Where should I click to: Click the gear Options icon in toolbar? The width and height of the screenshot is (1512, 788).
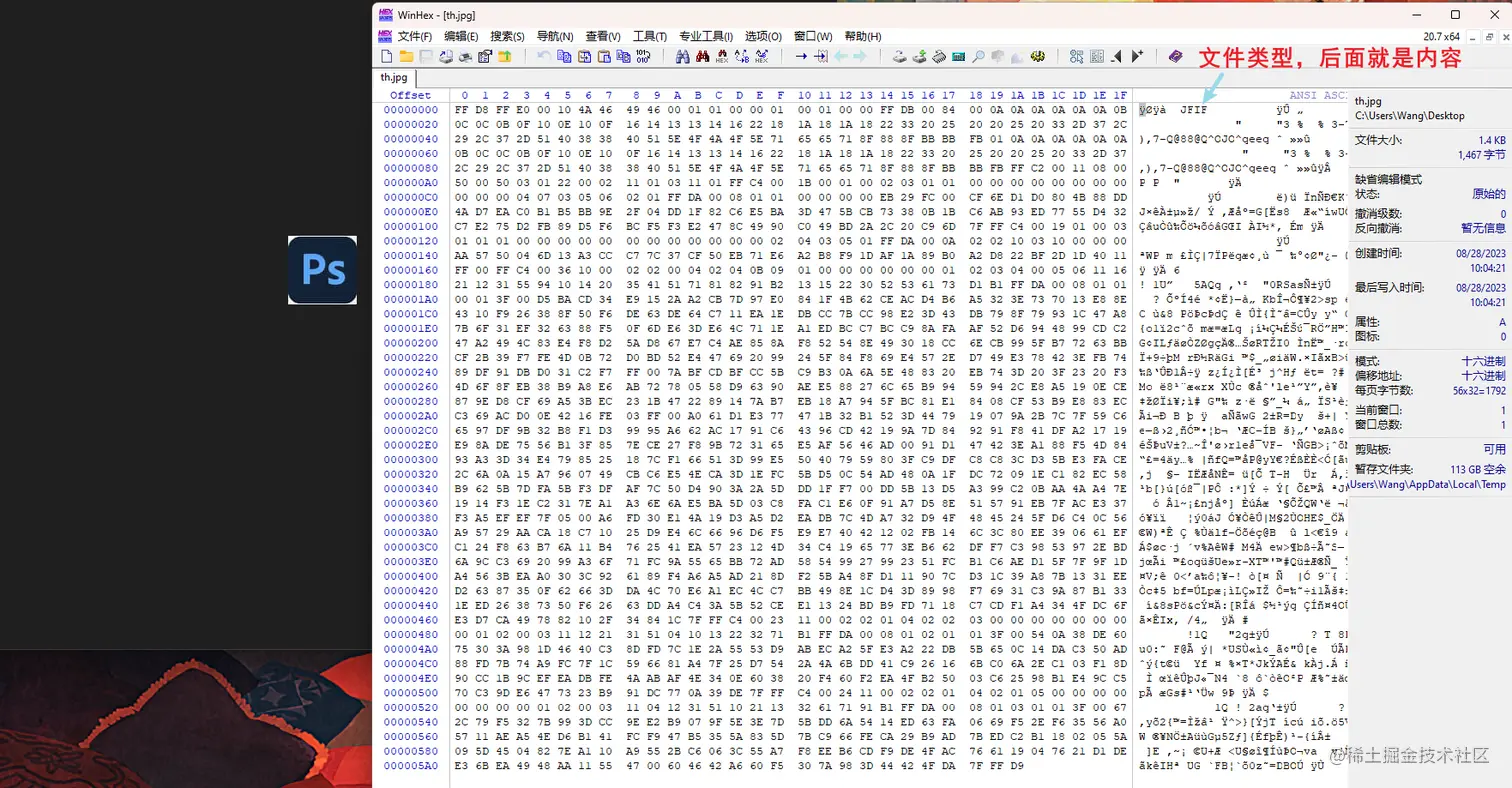tap(1037, 56)
